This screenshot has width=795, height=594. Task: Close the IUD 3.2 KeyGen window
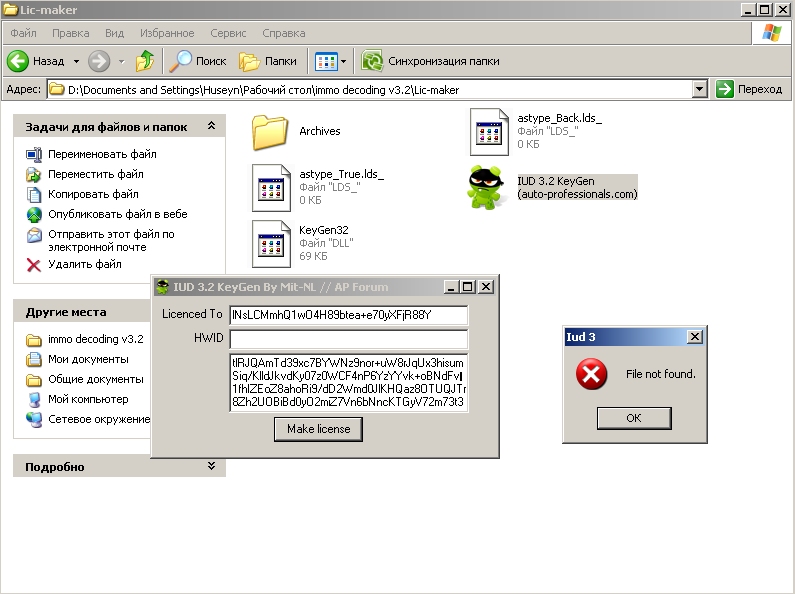click(486, 287)
